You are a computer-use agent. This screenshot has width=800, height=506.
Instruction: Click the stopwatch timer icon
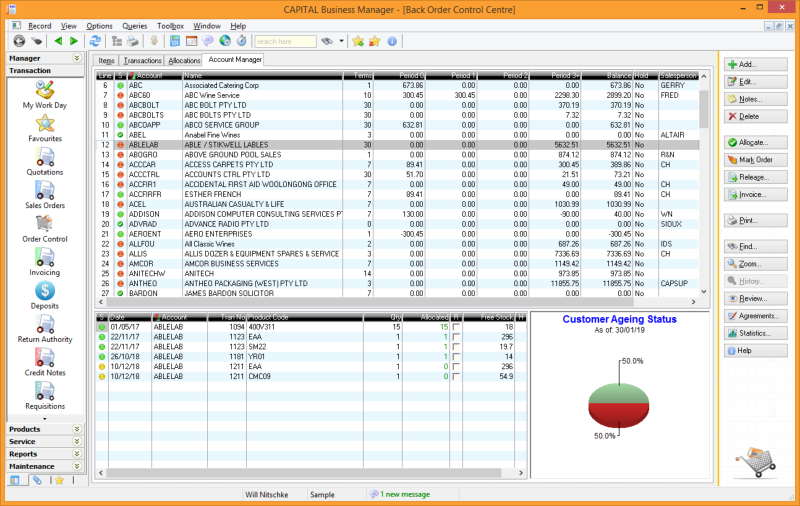pyautogui.click(x=242, y=41)
